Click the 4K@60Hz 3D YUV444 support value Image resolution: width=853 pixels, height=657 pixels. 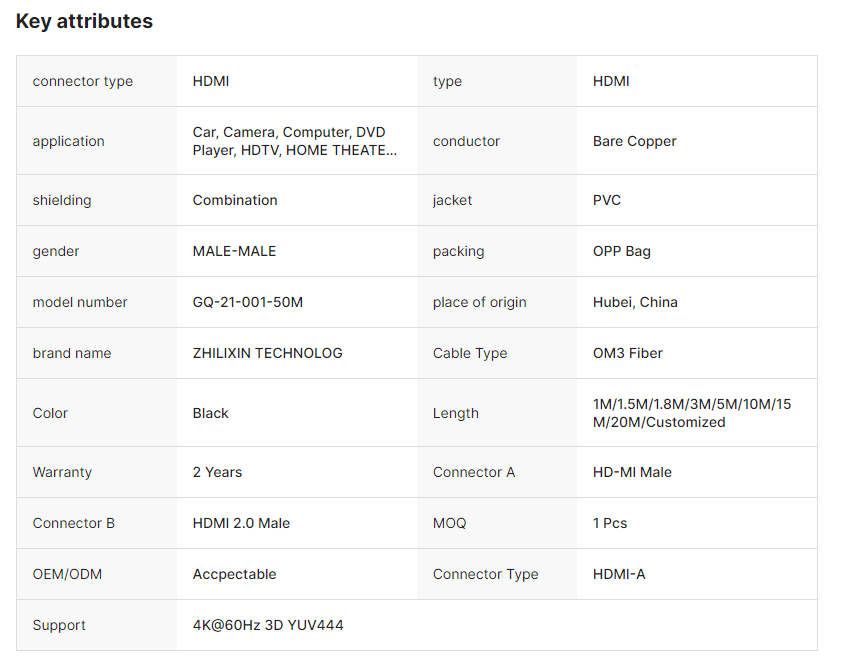tap(268, 625)
